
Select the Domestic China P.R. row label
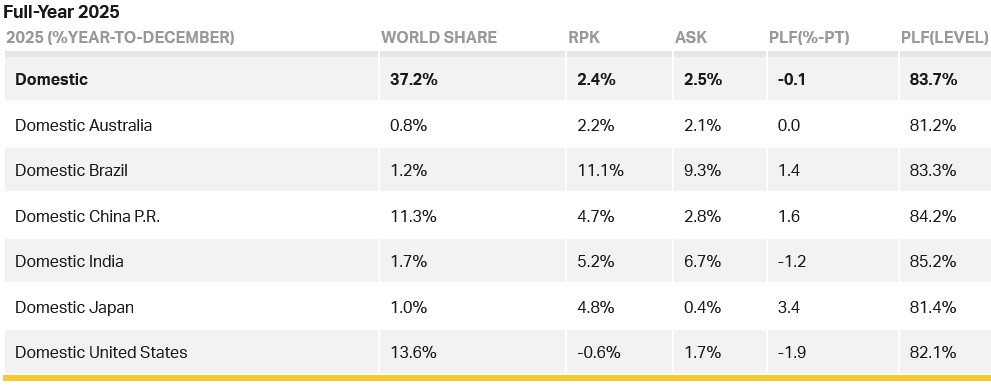pyautogui.click(x=88, y=216)
